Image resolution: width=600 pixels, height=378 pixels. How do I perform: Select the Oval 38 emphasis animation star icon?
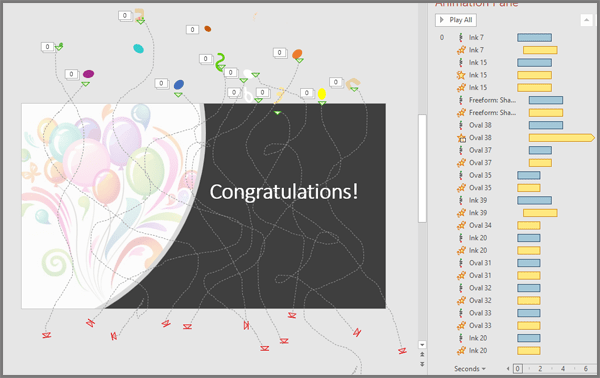(x=461, y=138)
